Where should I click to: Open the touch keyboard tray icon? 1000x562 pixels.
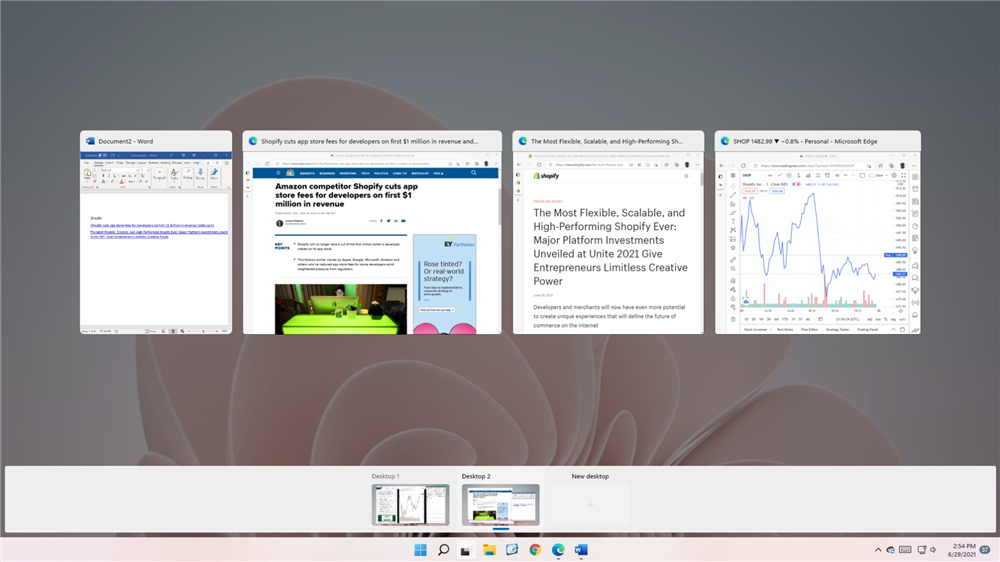pyautogui.click(x=905, y=550)
